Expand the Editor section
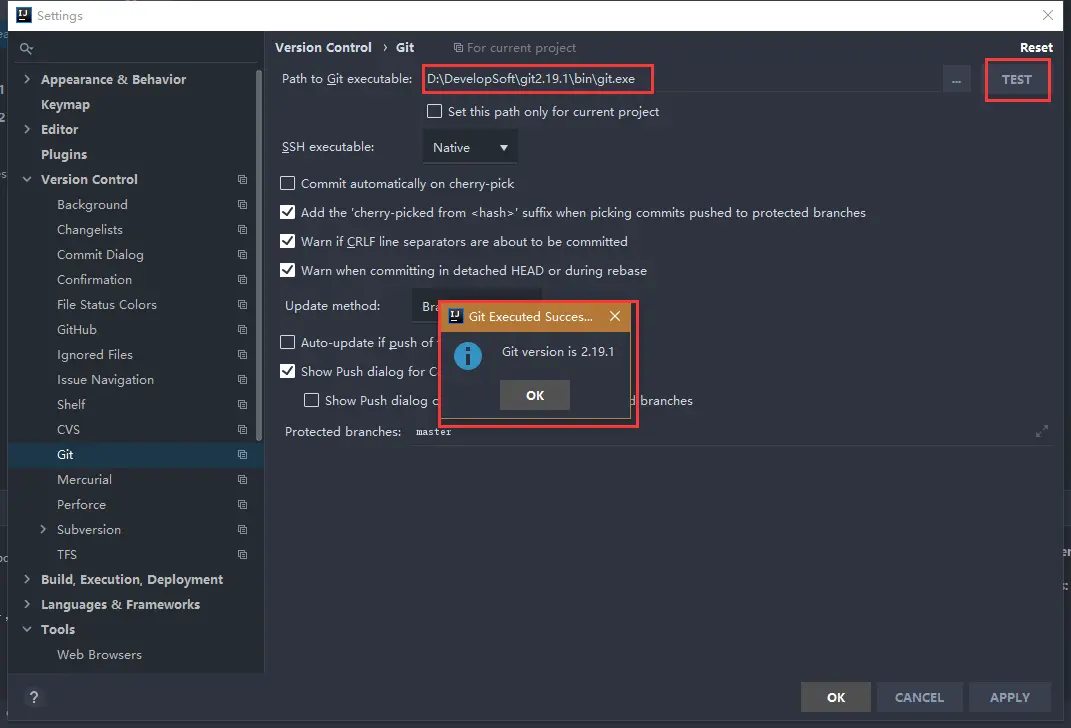This screenshot has width=1071, height=728. pyautogui.click(x=27, y=129)
